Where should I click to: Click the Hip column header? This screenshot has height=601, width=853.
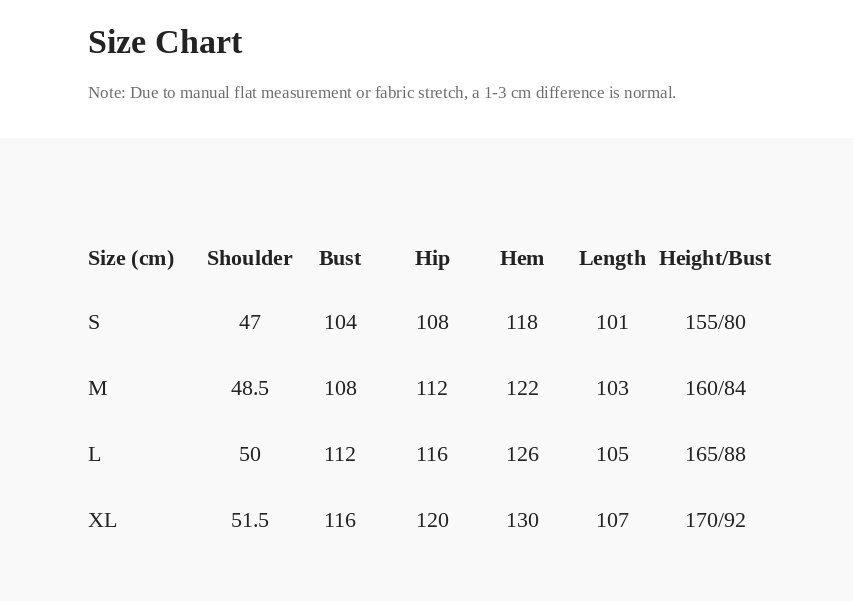(x=432, y=258)
